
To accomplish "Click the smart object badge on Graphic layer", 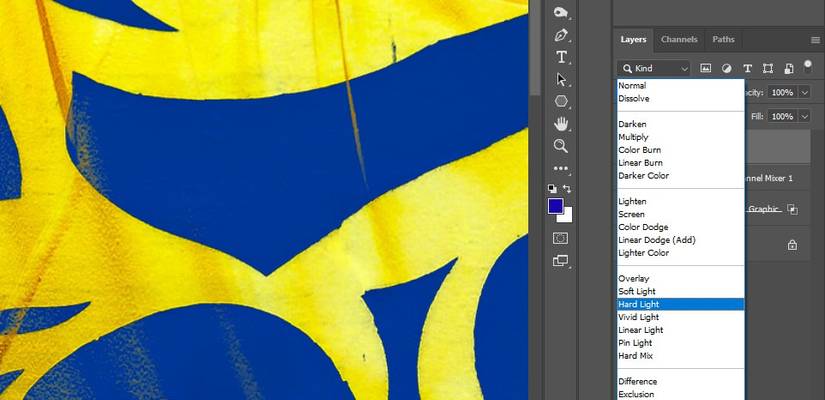I will tap(792, 209).
